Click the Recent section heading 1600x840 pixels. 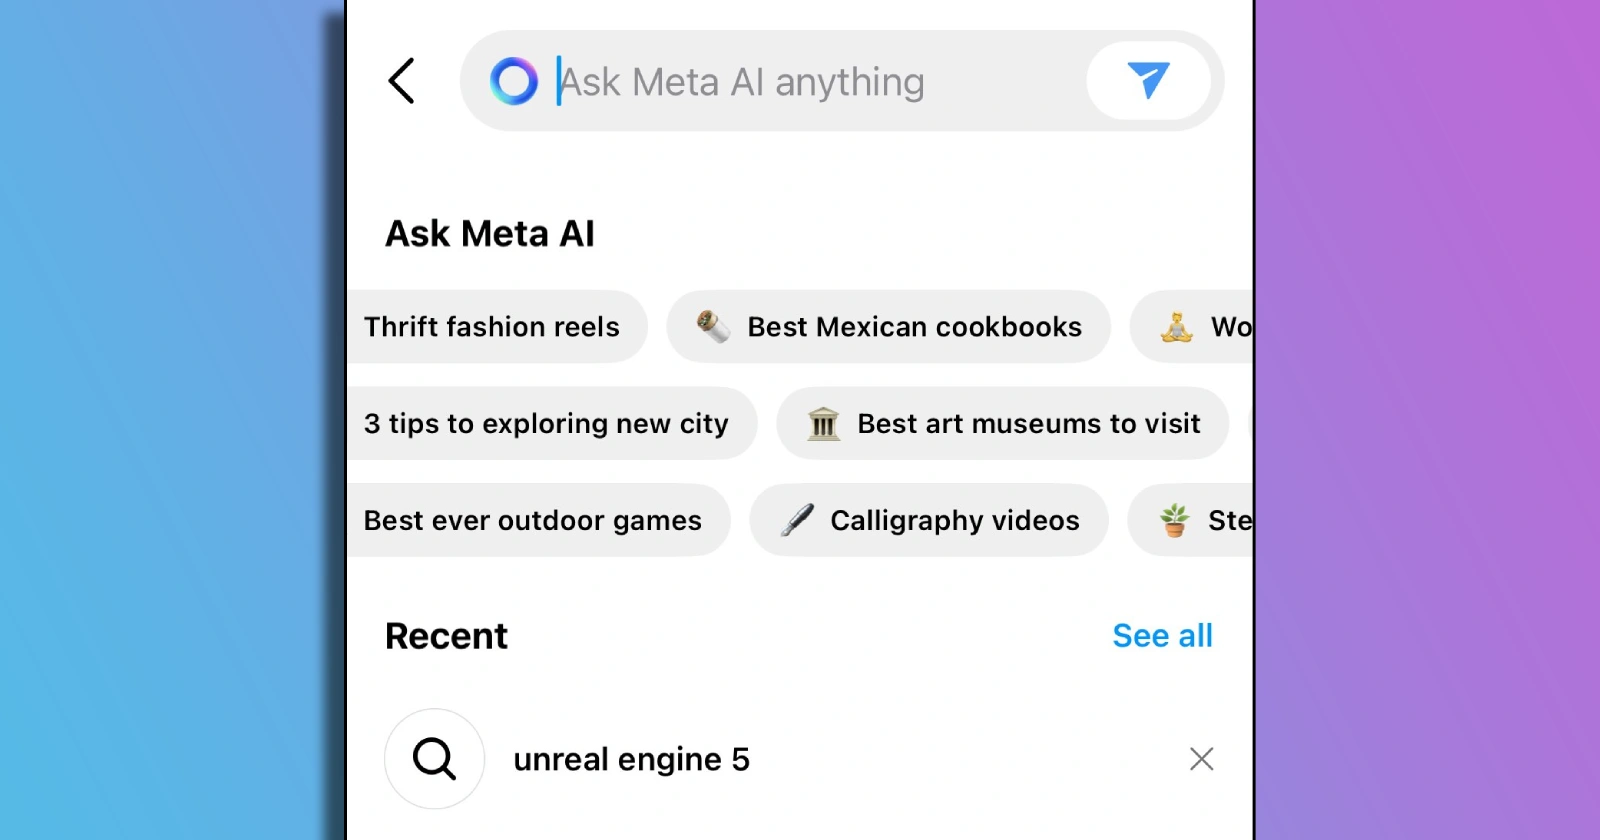[447, 636]
